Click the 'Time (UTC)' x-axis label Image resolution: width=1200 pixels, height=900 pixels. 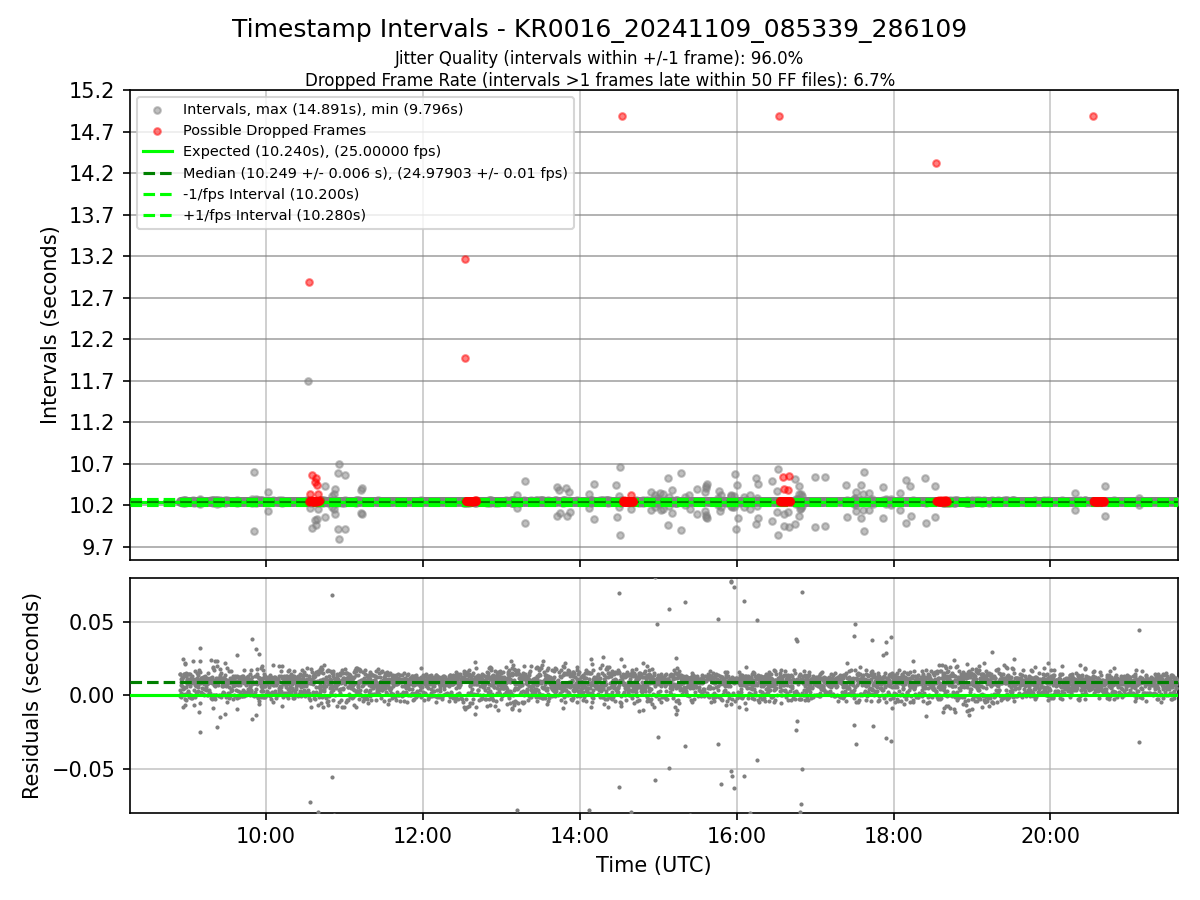tap(653, 865)
